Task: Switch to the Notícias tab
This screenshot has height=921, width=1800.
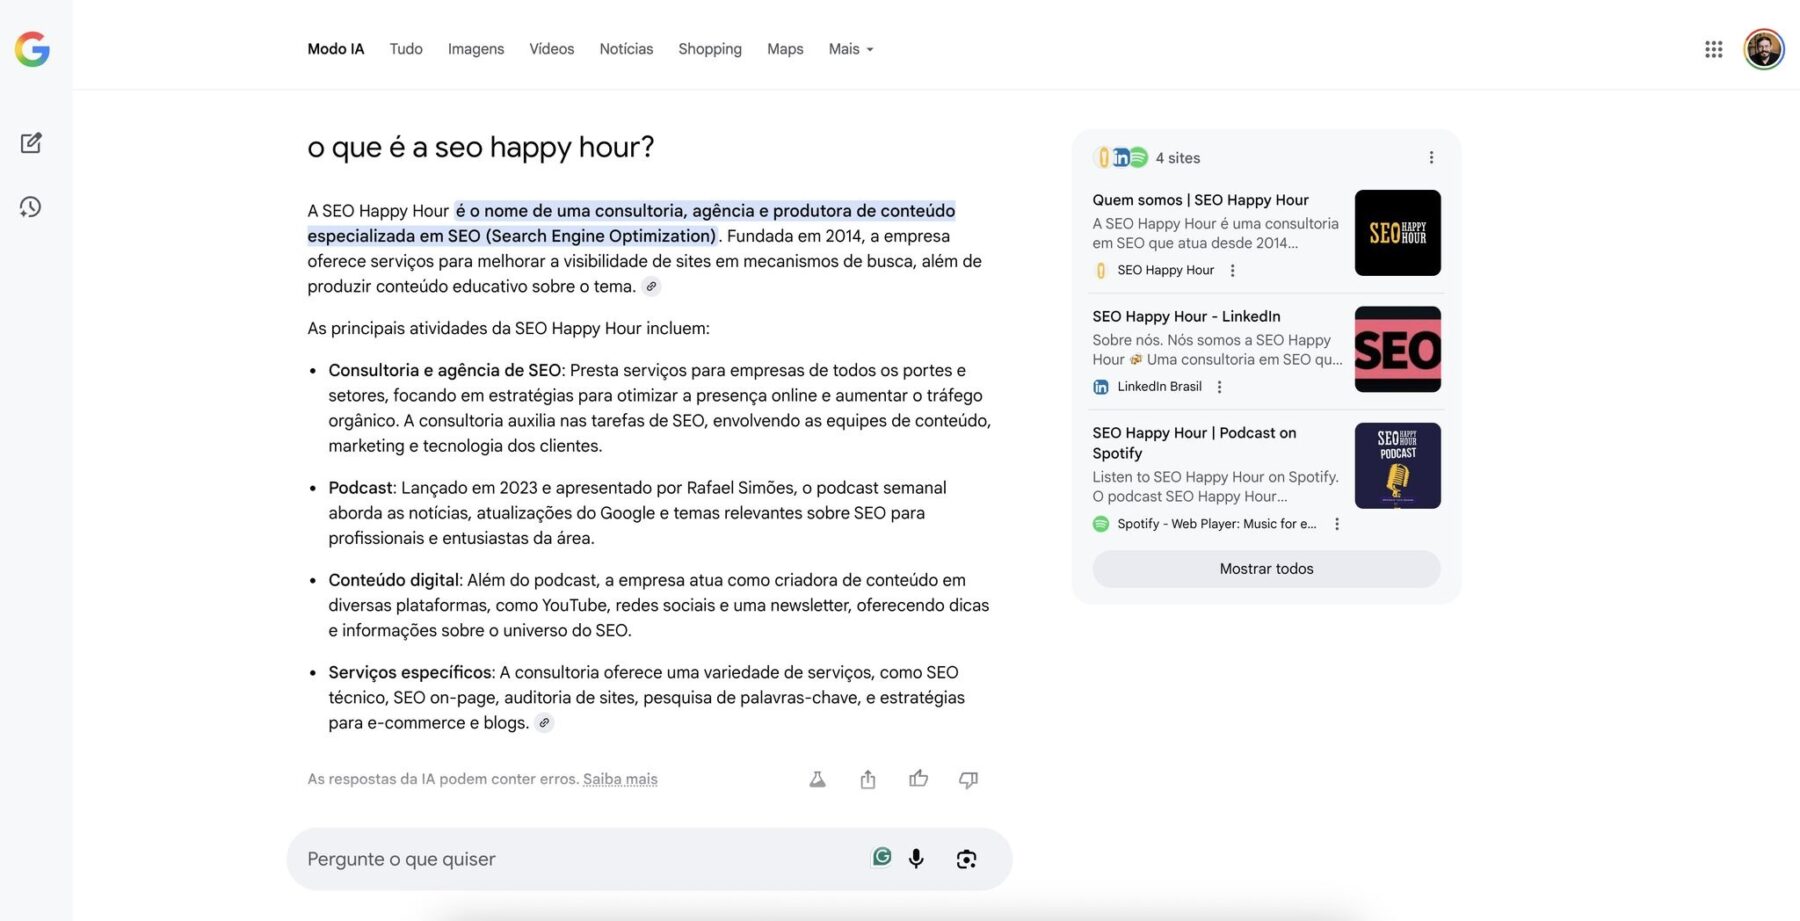Action: [626, 49]
